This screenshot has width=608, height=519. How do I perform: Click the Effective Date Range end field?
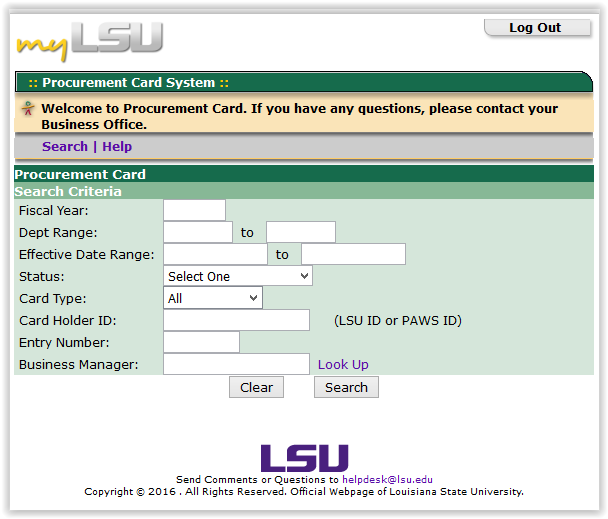[354, 254]
